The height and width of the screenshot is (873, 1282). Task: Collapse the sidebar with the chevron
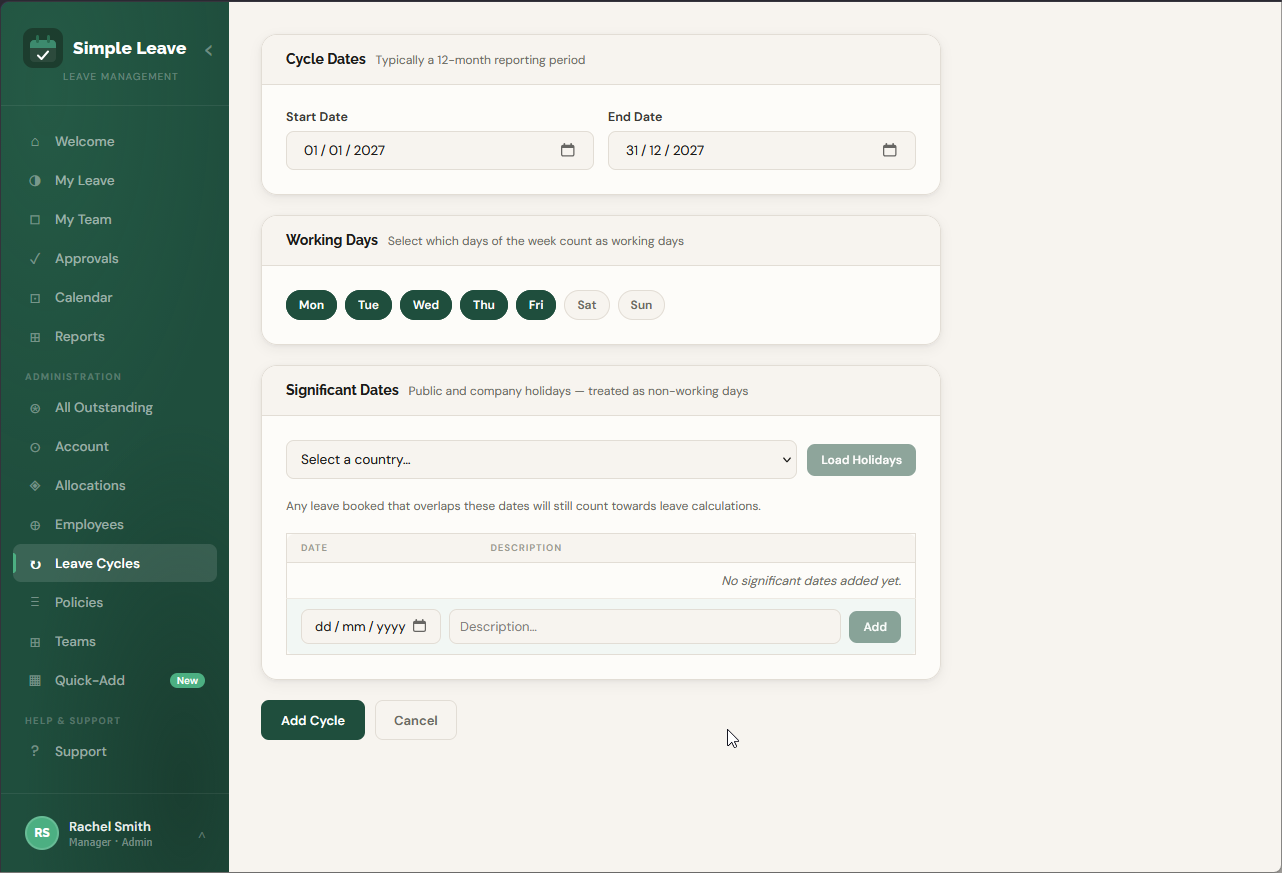(x=208, y=50)
